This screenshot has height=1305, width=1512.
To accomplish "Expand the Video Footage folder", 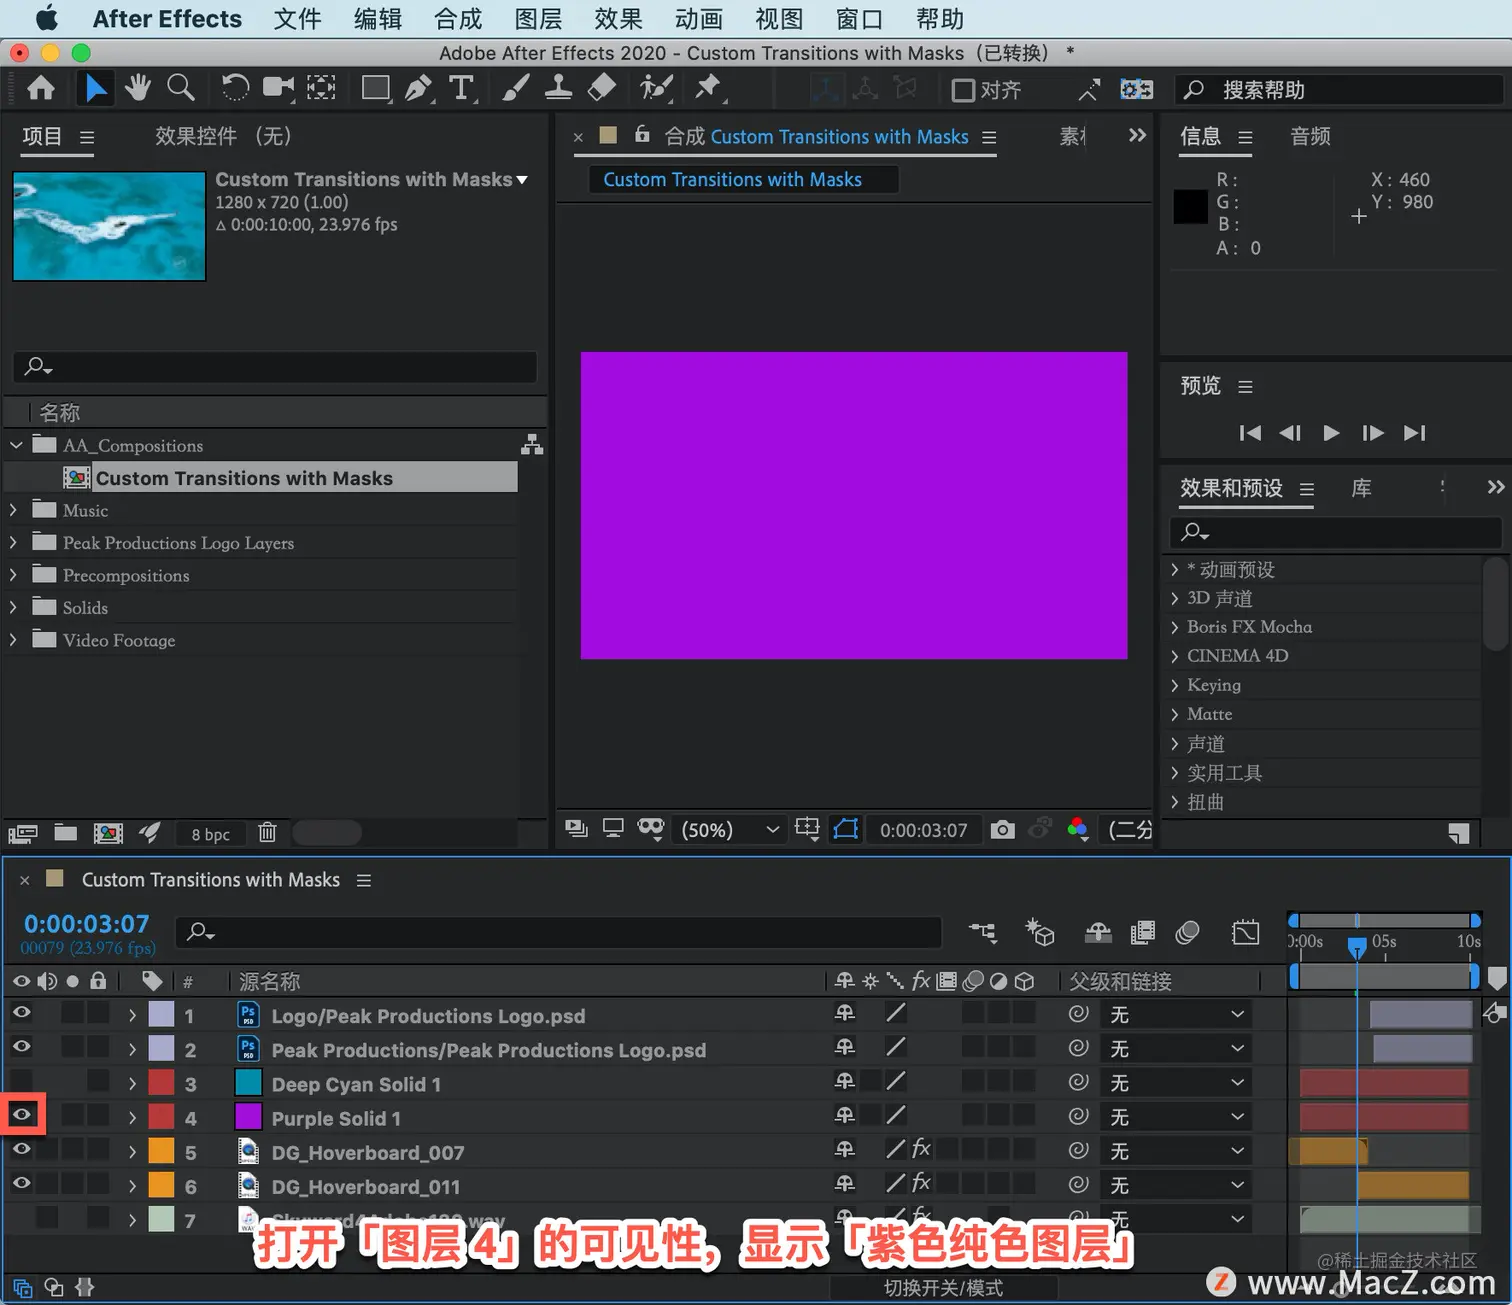I will 14,639.
